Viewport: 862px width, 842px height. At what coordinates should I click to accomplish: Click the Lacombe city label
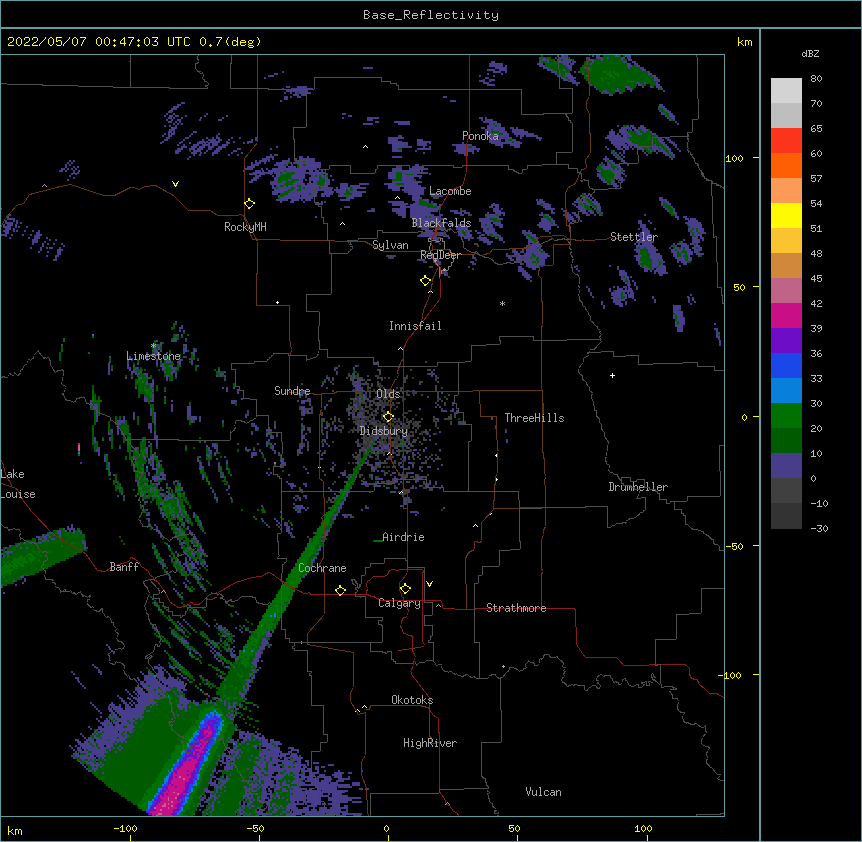click(x=450, y=191)
